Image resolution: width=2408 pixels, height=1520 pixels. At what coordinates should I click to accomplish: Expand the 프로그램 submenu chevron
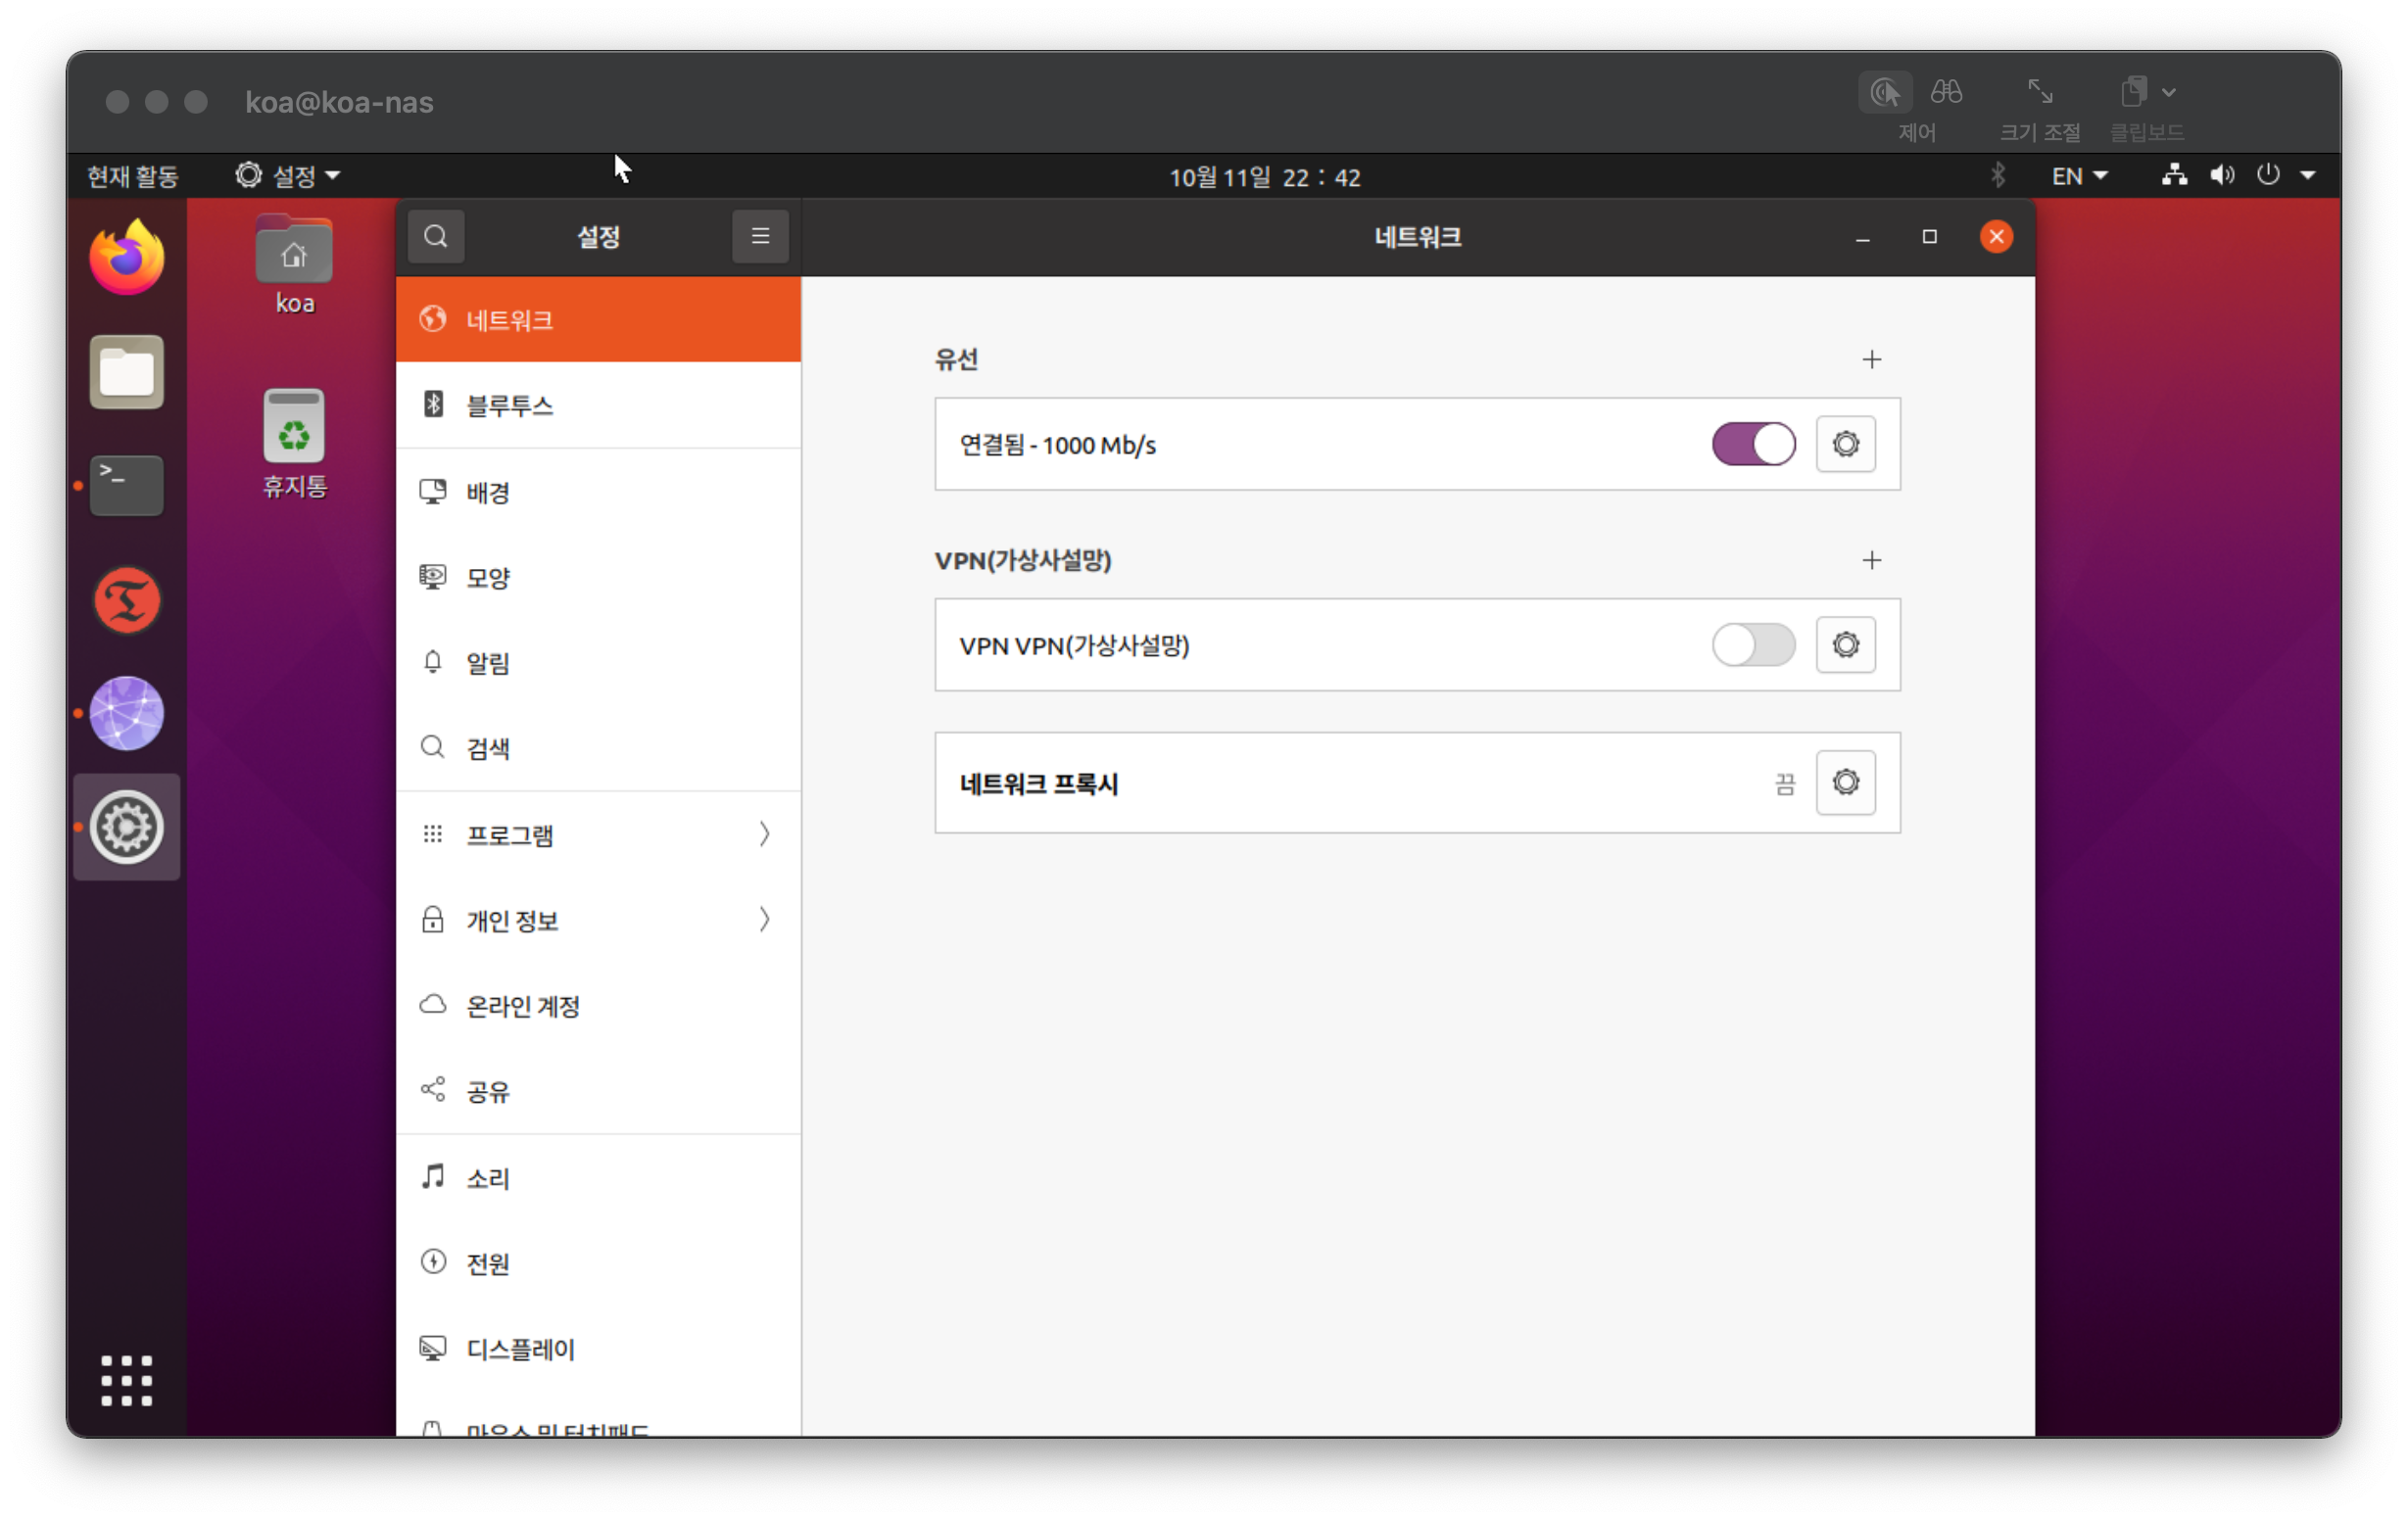[x=764, y=835]
